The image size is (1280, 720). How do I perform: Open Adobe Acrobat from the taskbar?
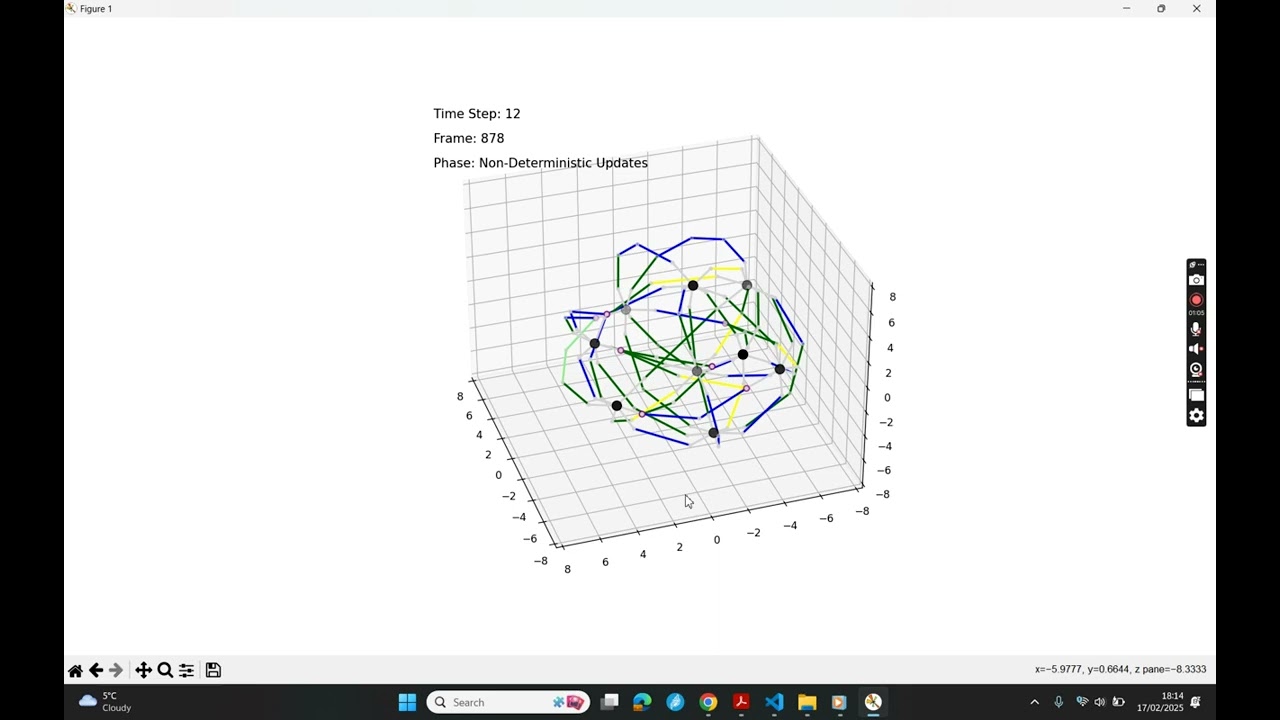point(741,702)
